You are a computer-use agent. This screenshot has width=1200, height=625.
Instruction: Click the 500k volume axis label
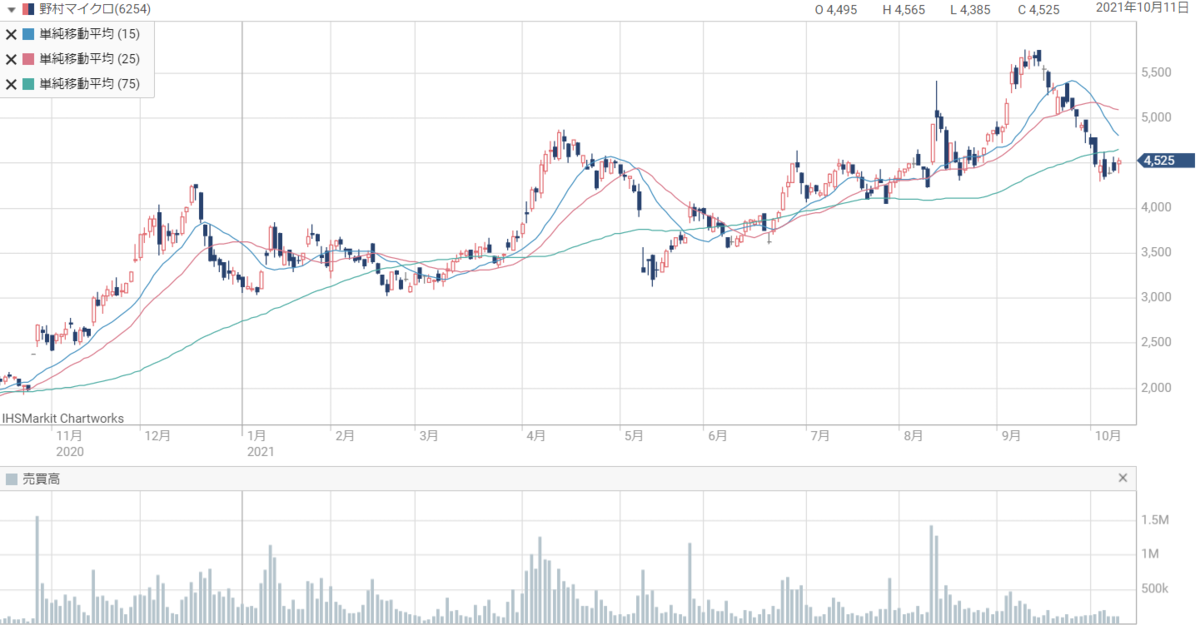click(x=1156, y=588)
